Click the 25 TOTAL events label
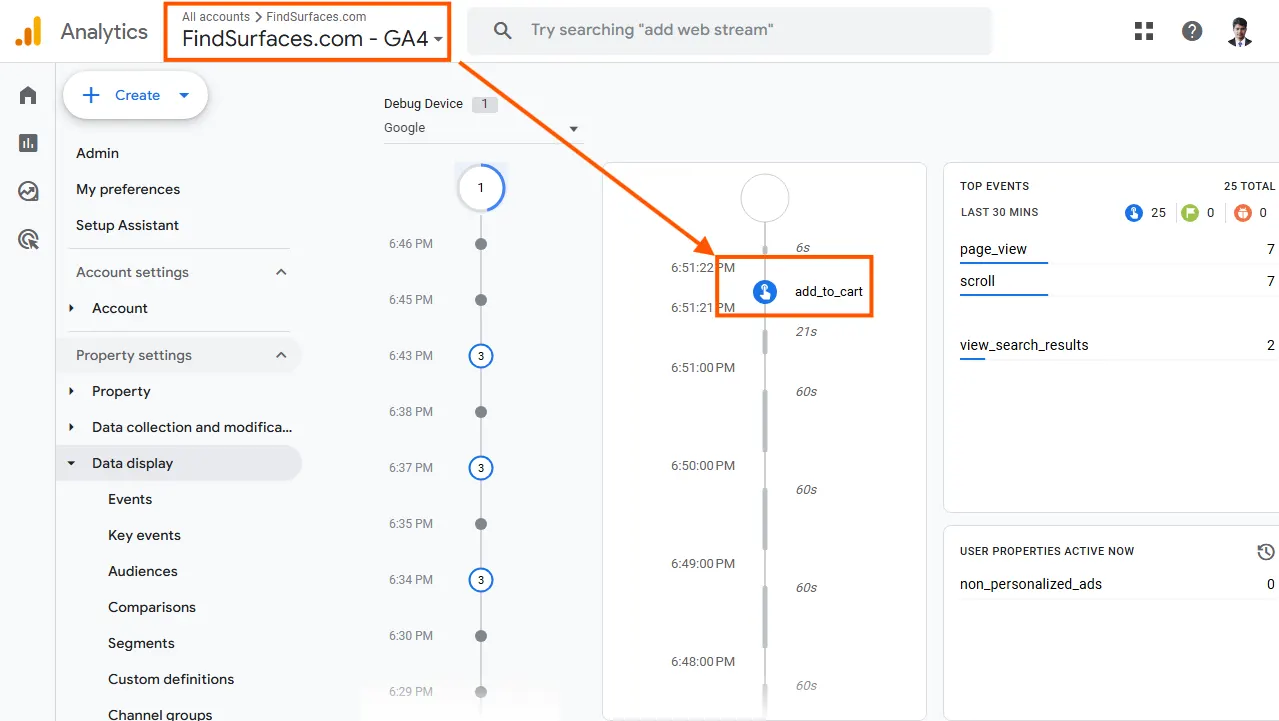Image resolution: width=1279 pixels, height=721 pixels. [x=1249, y=186]
